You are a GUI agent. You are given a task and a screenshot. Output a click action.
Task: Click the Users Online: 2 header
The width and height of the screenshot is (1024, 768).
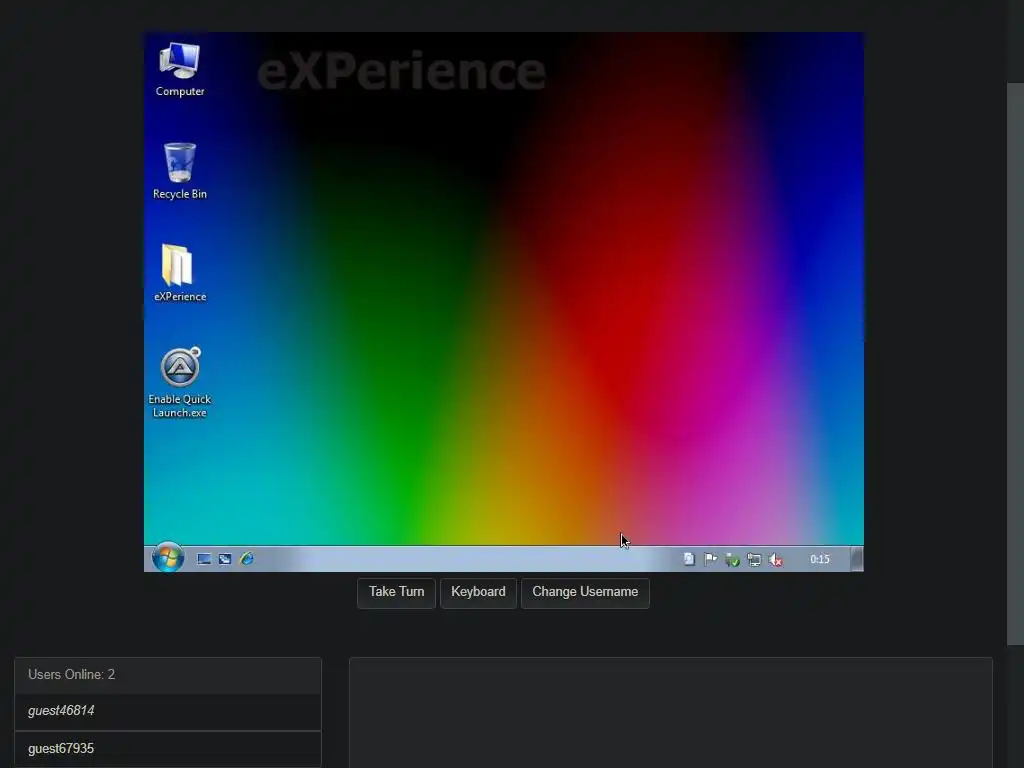coord(168,675)
